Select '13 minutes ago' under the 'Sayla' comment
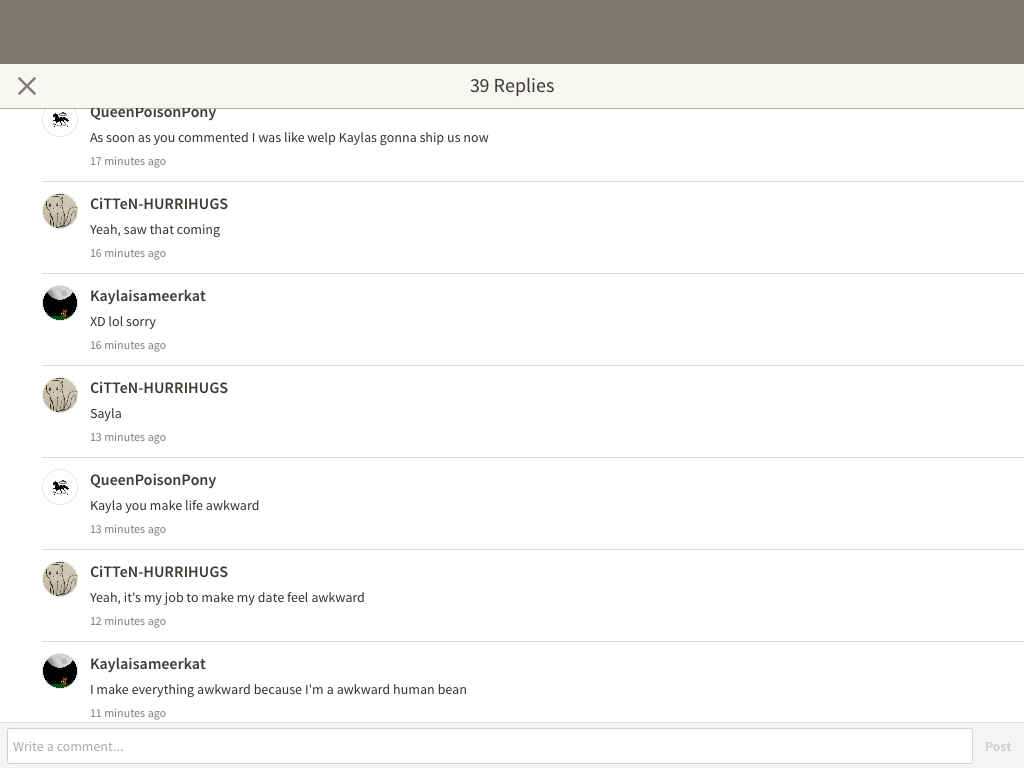The width and height of the screenshot is (1024, 768). coord(128,438)
